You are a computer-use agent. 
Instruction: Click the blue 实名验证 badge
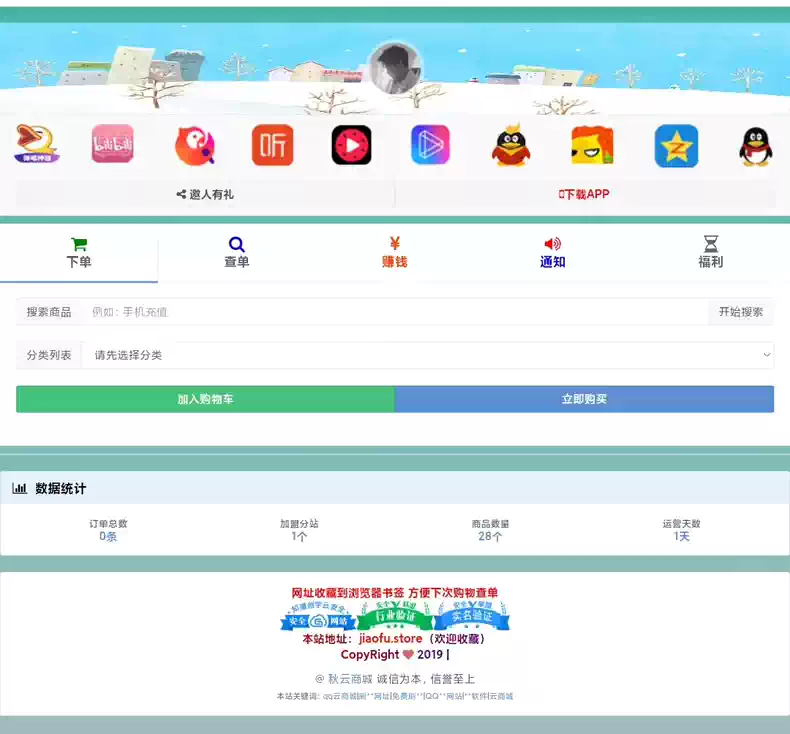(x=472, y=616)
